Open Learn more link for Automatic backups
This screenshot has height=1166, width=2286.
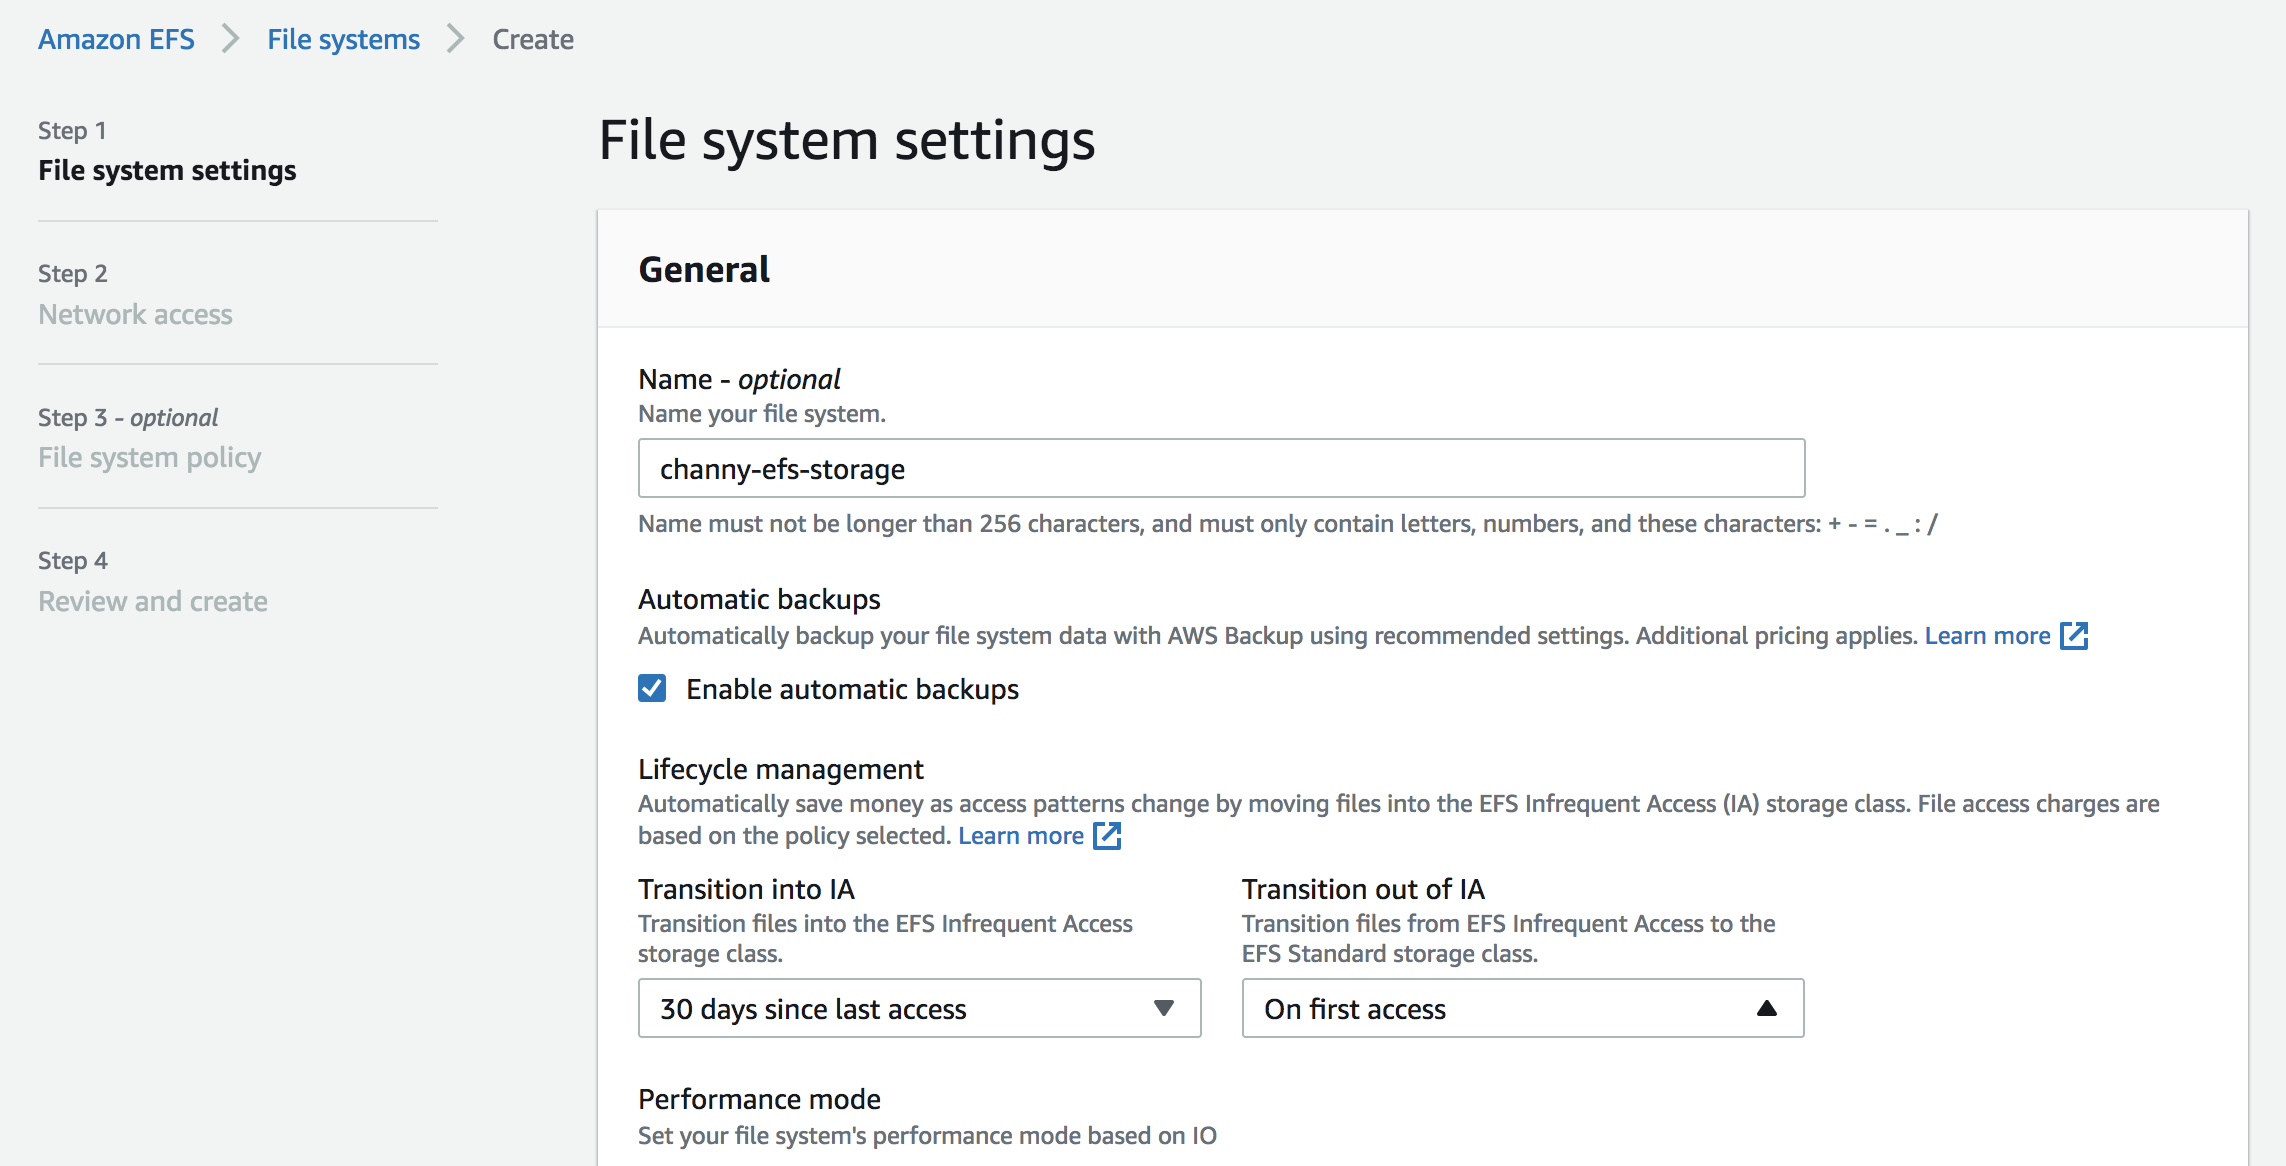coord(1987,636)
